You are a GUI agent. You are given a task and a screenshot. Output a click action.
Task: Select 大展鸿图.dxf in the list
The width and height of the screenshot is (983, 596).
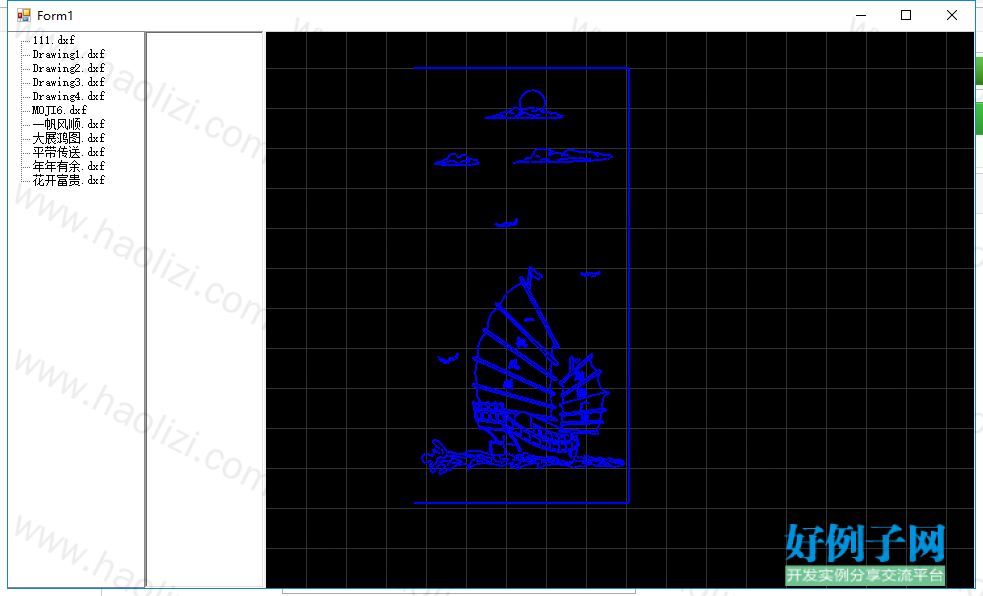tap(68, 138)
